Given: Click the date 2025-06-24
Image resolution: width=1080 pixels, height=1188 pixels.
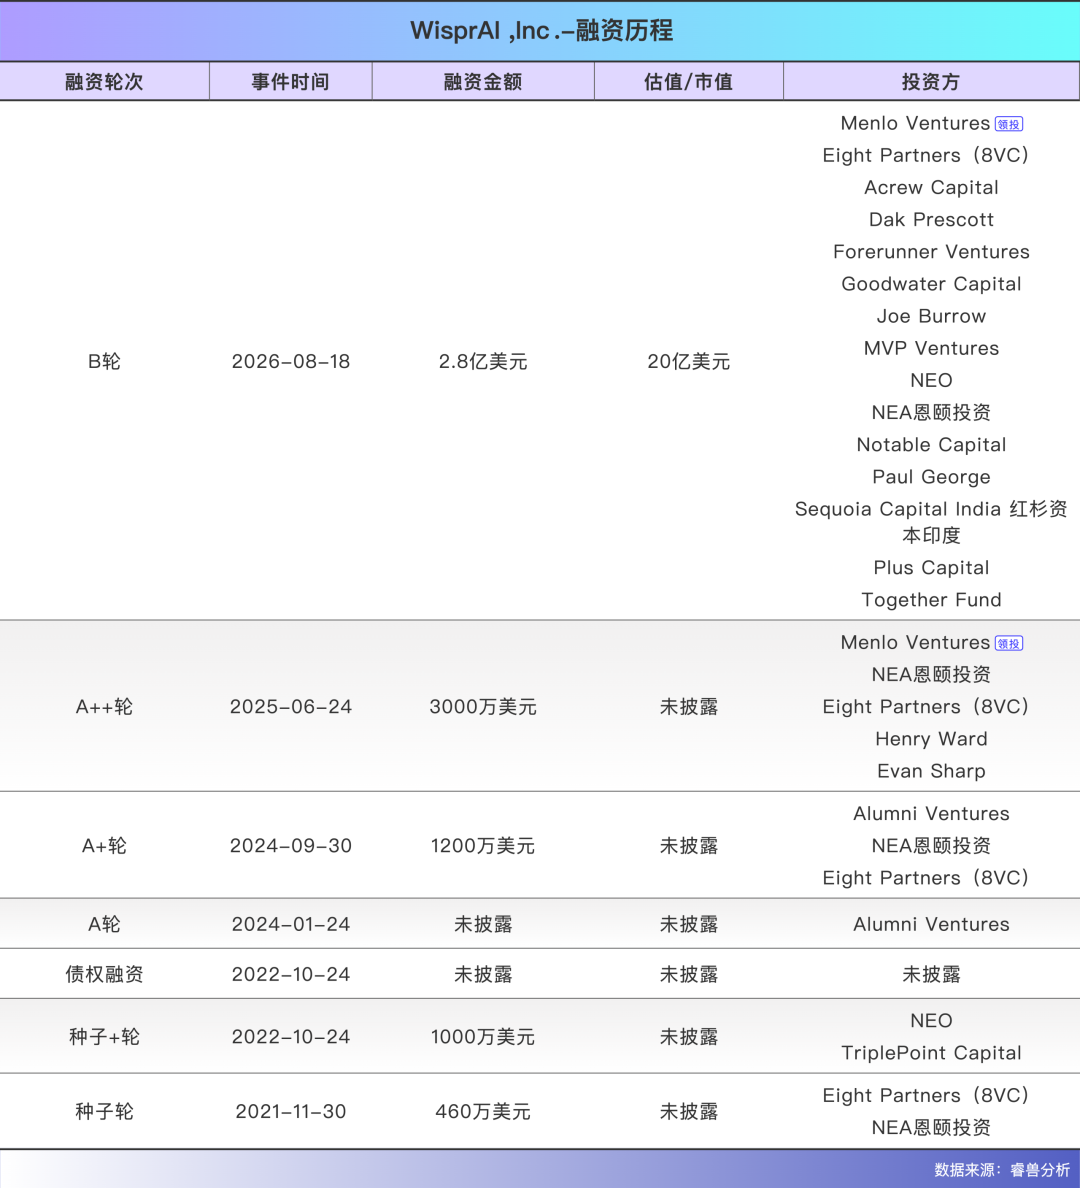Looking at the screenshot, I should click(291, 707).
